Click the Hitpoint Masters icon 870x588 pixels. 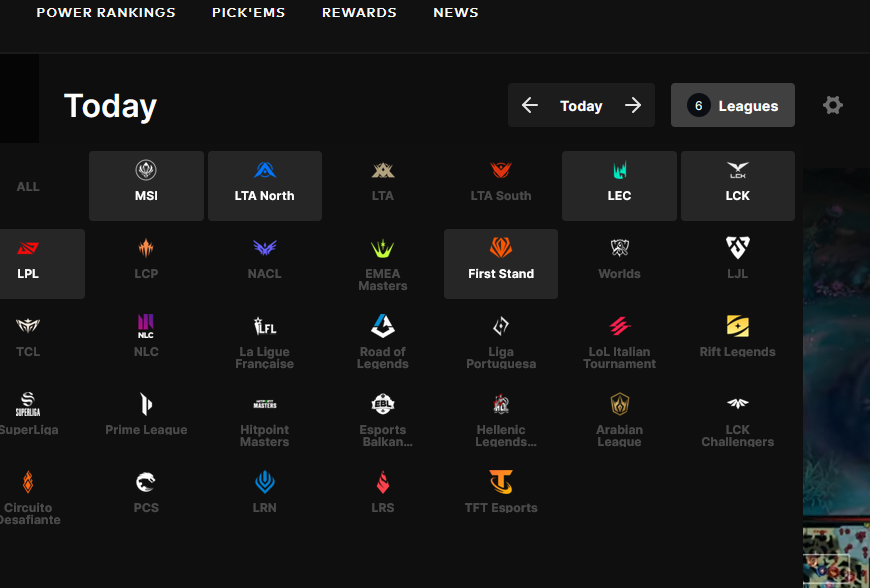point(265,404)
